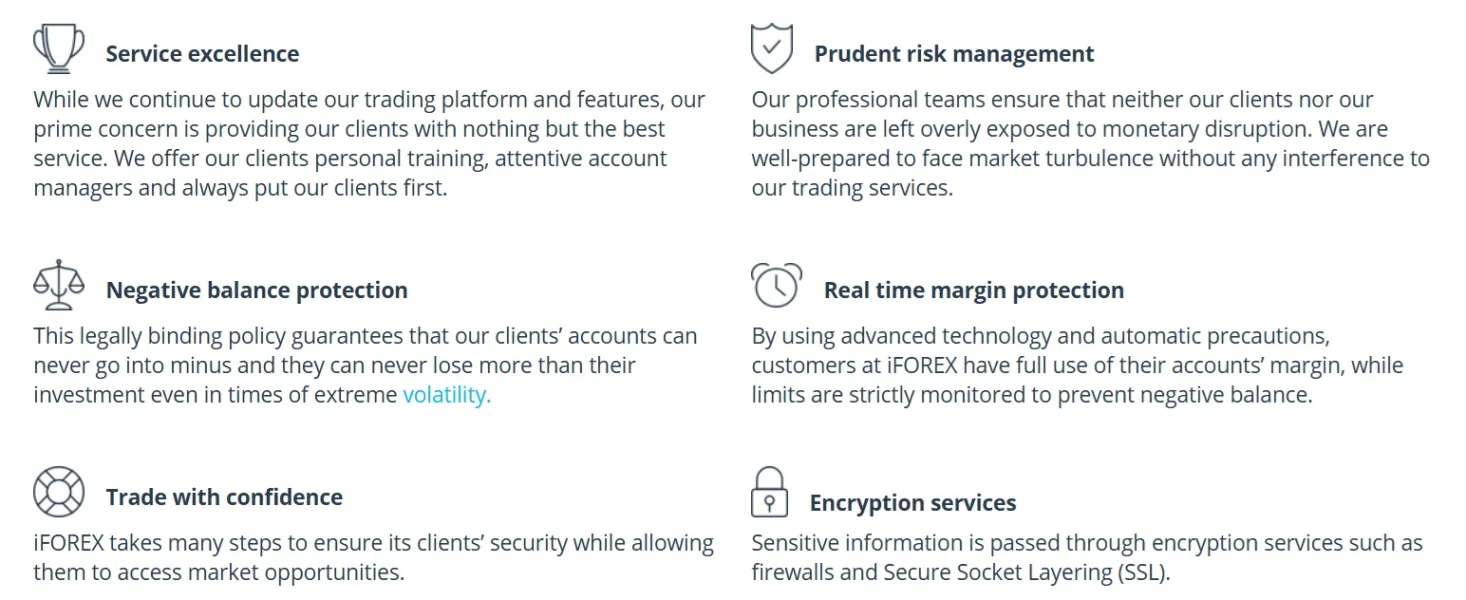
Task: Click the Real time margin protection heading
Action: click(x=973, y=291)
